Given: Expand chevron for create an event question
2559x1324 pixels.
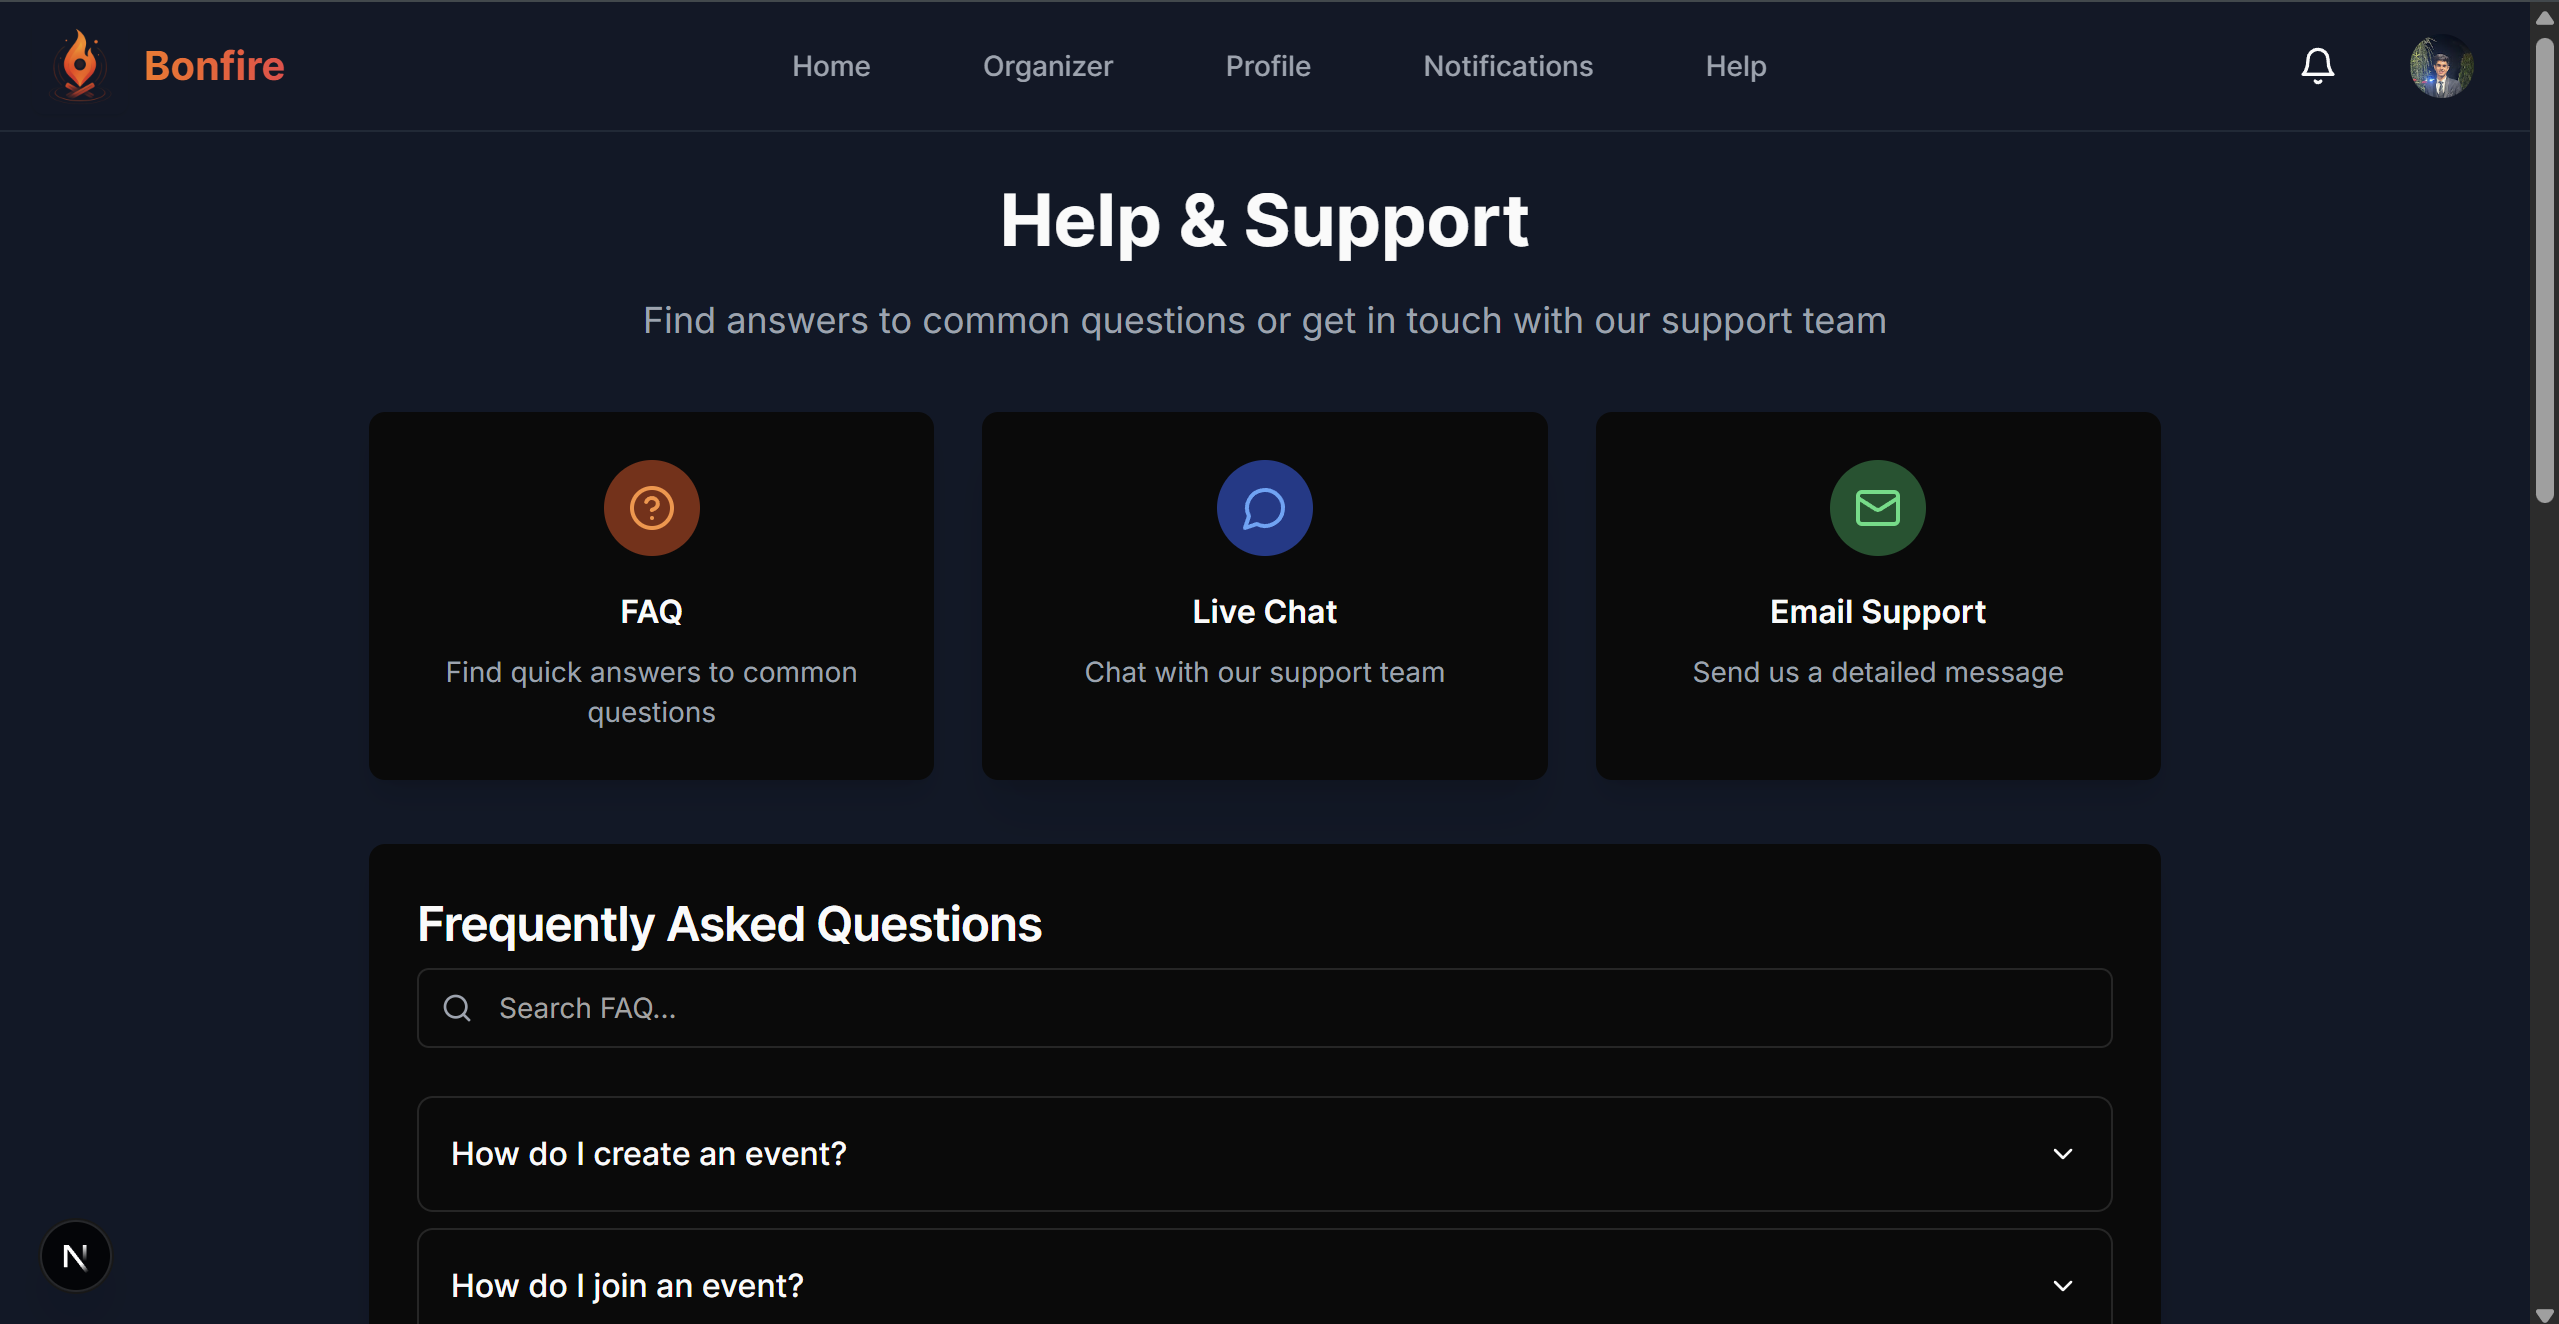Looking at the screenshot, I should (x=2062, y=1154).
